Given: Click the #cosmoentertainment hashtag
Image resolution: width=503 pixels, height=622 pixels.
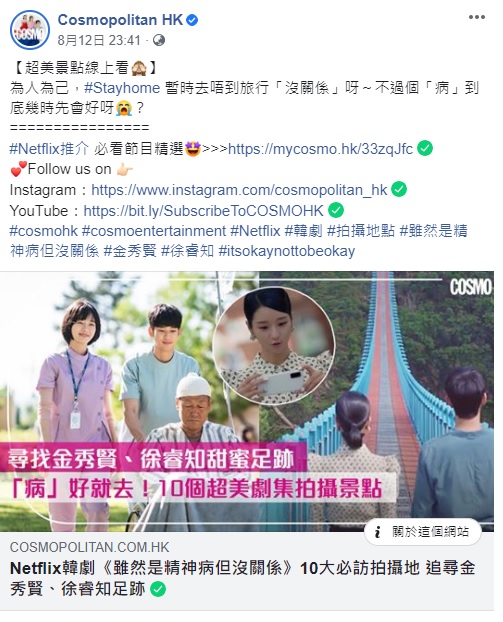Looking at the screenshot, I should click(154, 231).
